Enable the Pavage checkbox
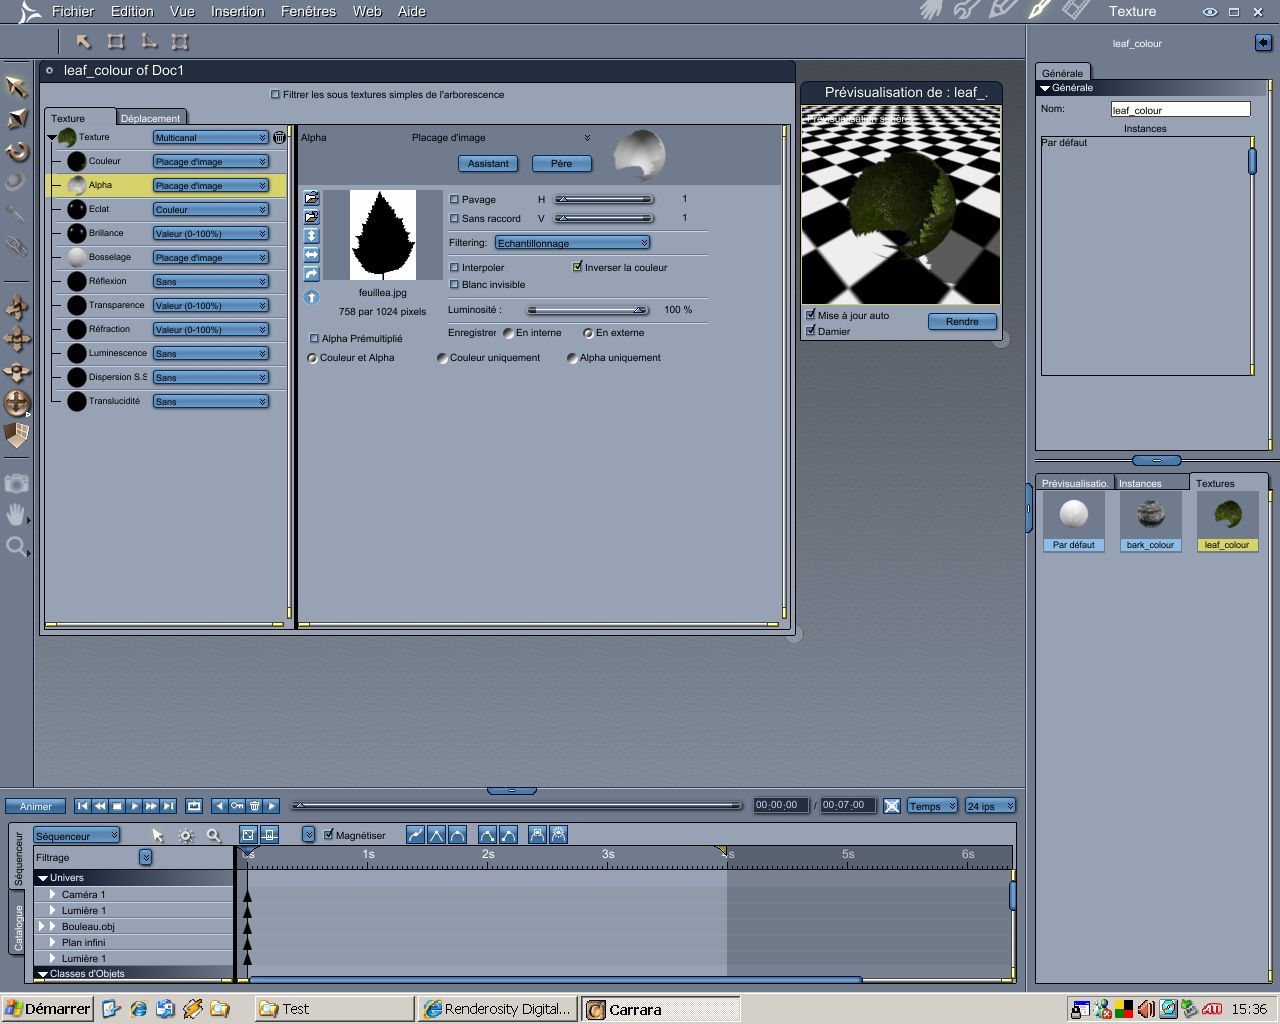Viewport: 1280px width, 1024px height. coord(454,199)
